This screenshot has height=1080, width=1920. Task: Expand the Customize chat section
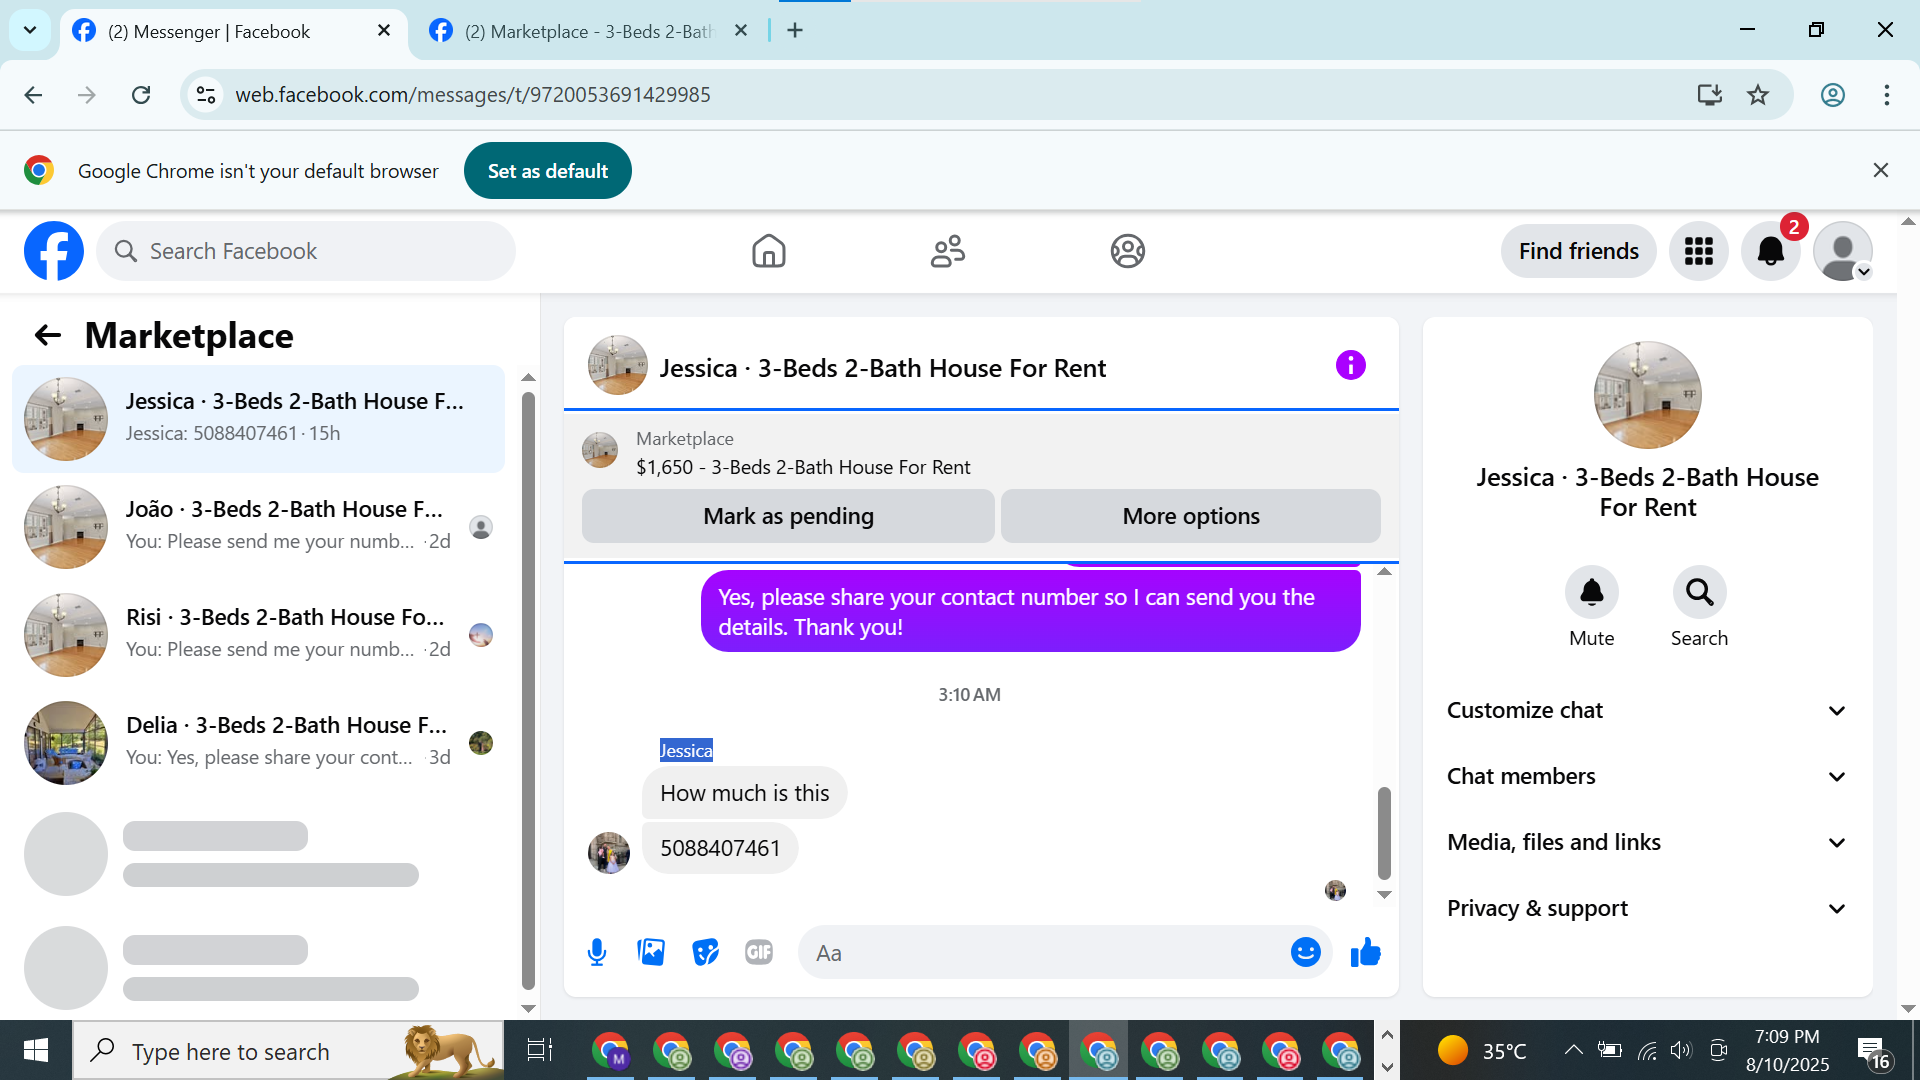[1647, 710]
